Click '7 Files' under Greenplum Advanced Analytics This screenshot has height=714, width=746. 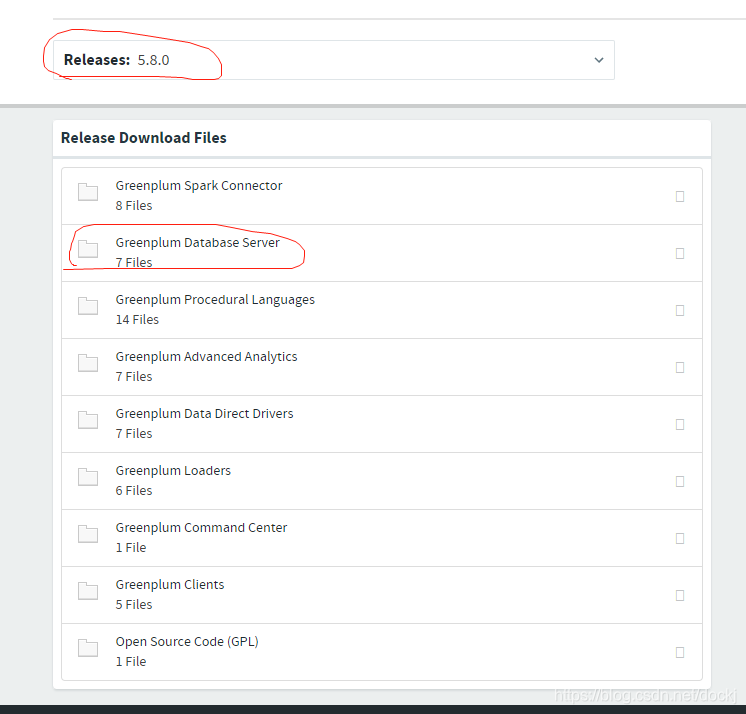click(134, 377)
